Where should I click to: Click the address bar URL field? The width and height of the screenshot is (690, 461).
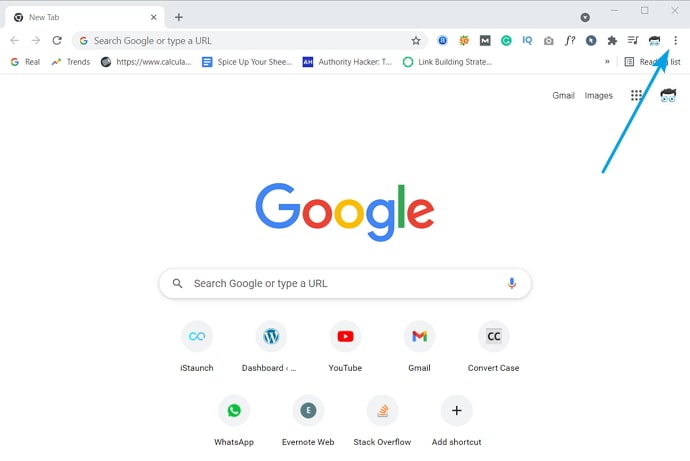pyautogui.click(x=250, y=41)
